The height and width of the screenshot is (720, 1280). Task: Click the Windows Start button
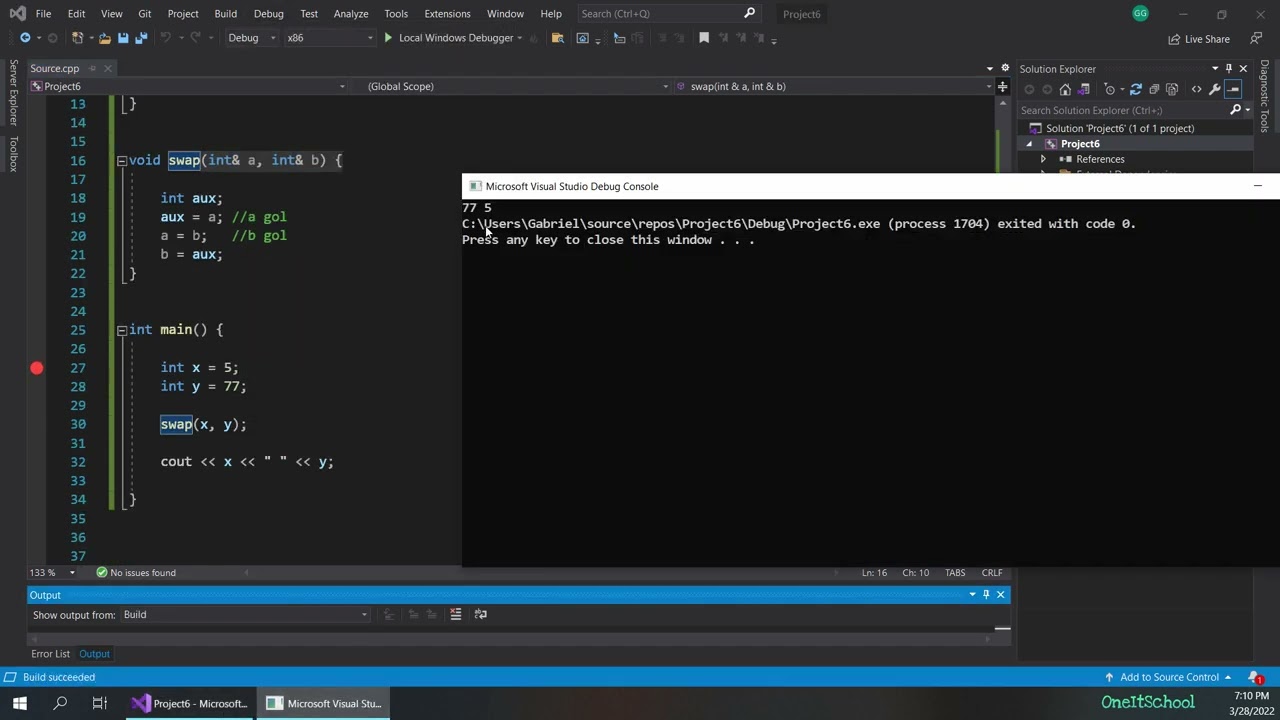pos(20,703)
